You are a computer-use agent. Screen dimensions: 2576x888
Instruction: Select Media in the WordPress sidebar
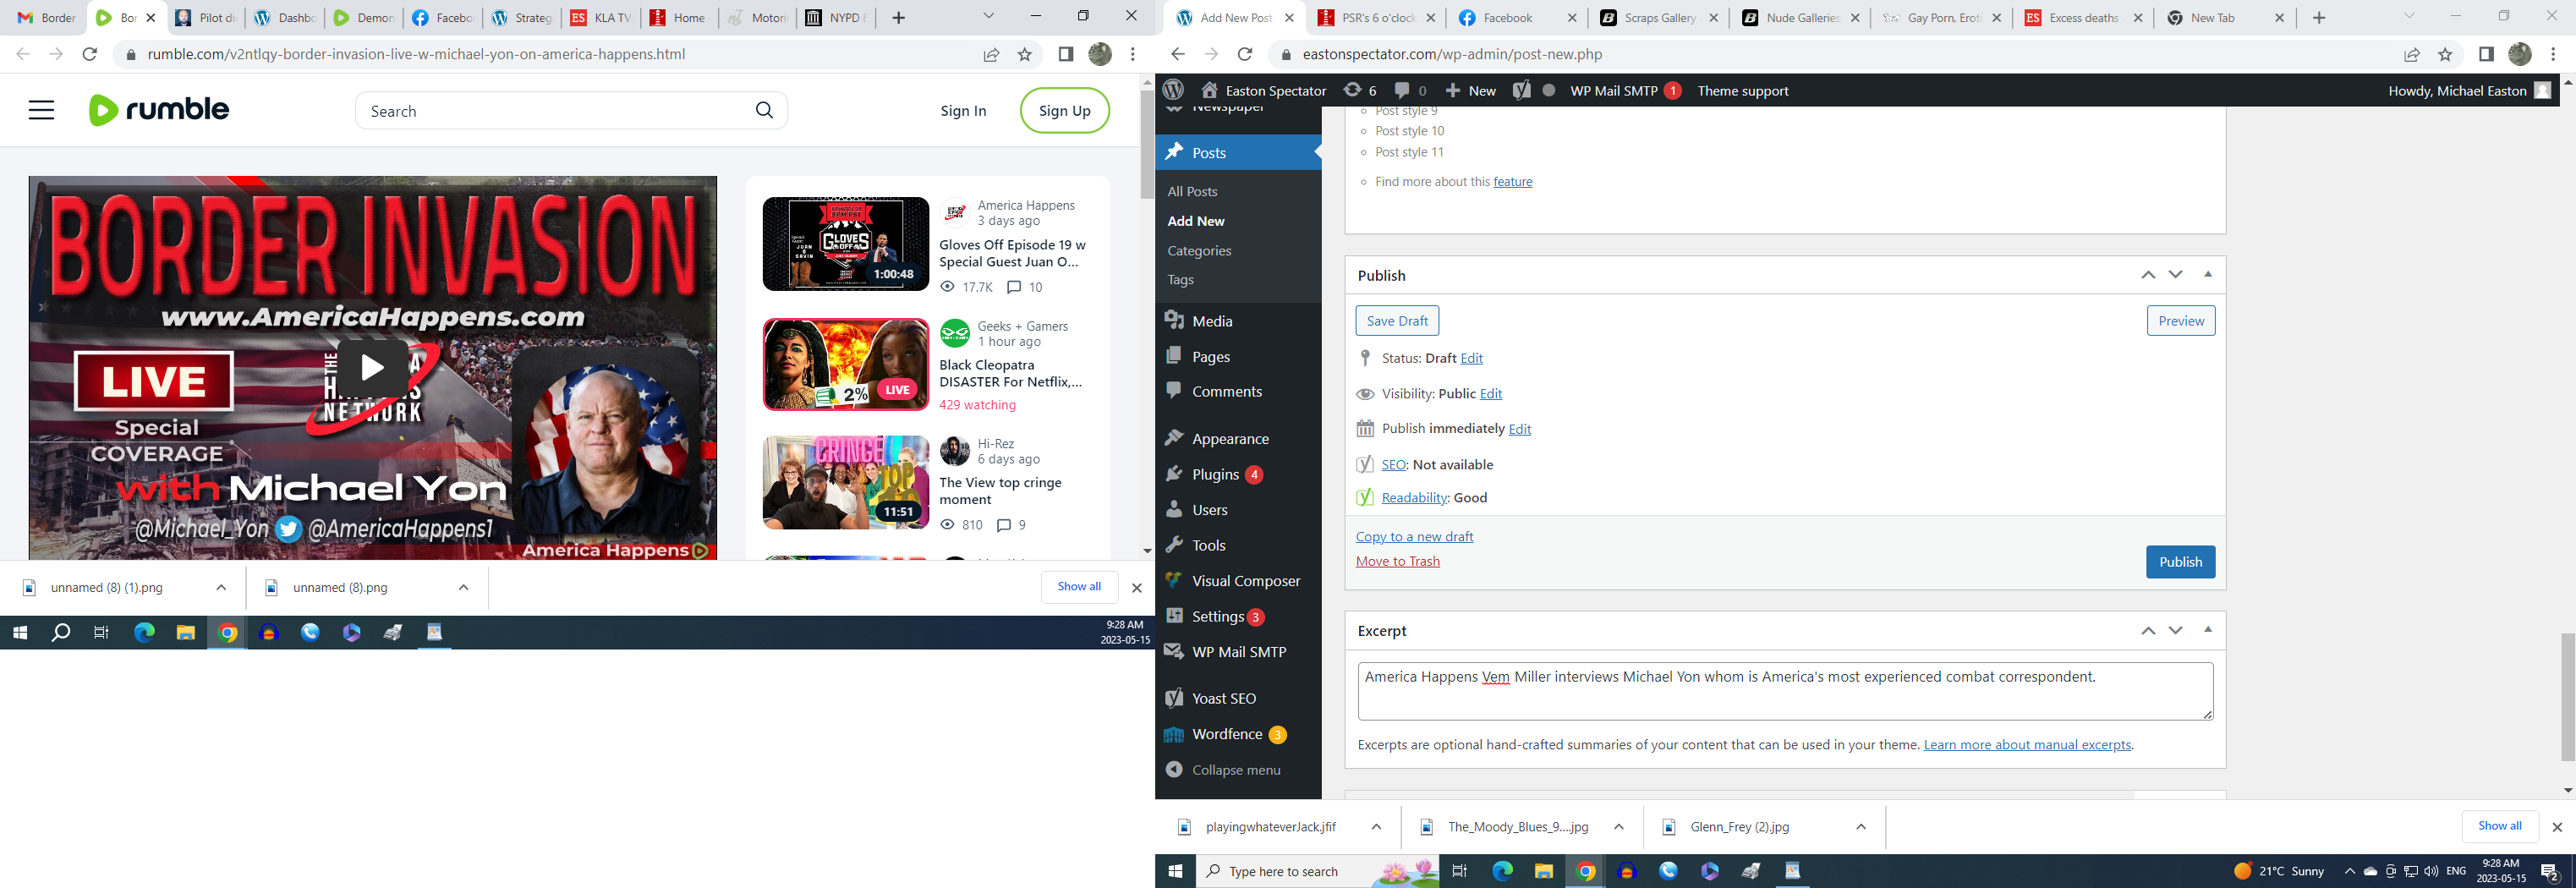point(1212,321)
